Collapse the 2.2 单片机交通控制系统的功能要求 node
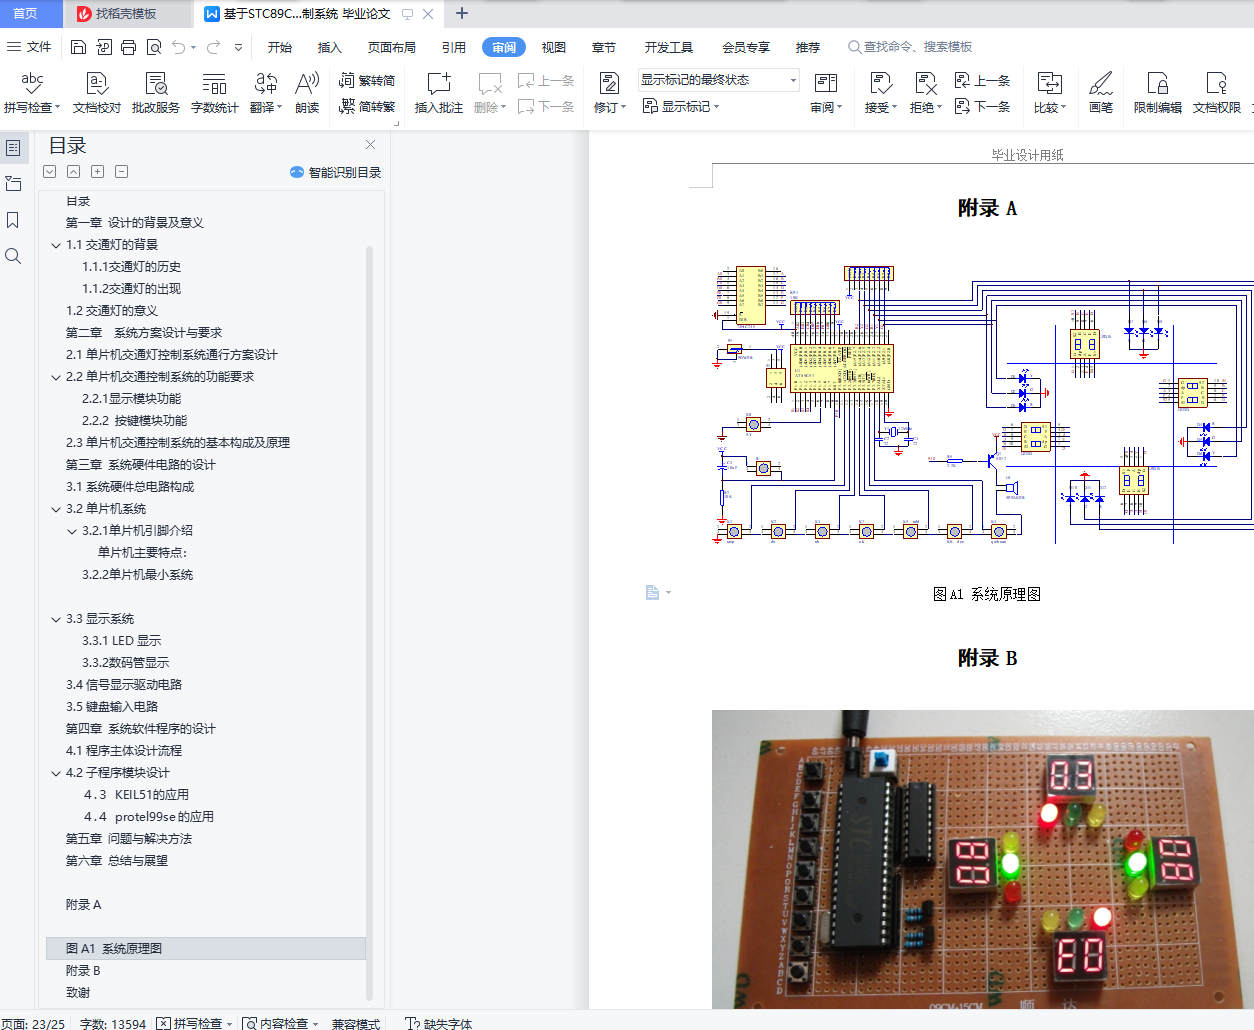 tap(56, 377)
